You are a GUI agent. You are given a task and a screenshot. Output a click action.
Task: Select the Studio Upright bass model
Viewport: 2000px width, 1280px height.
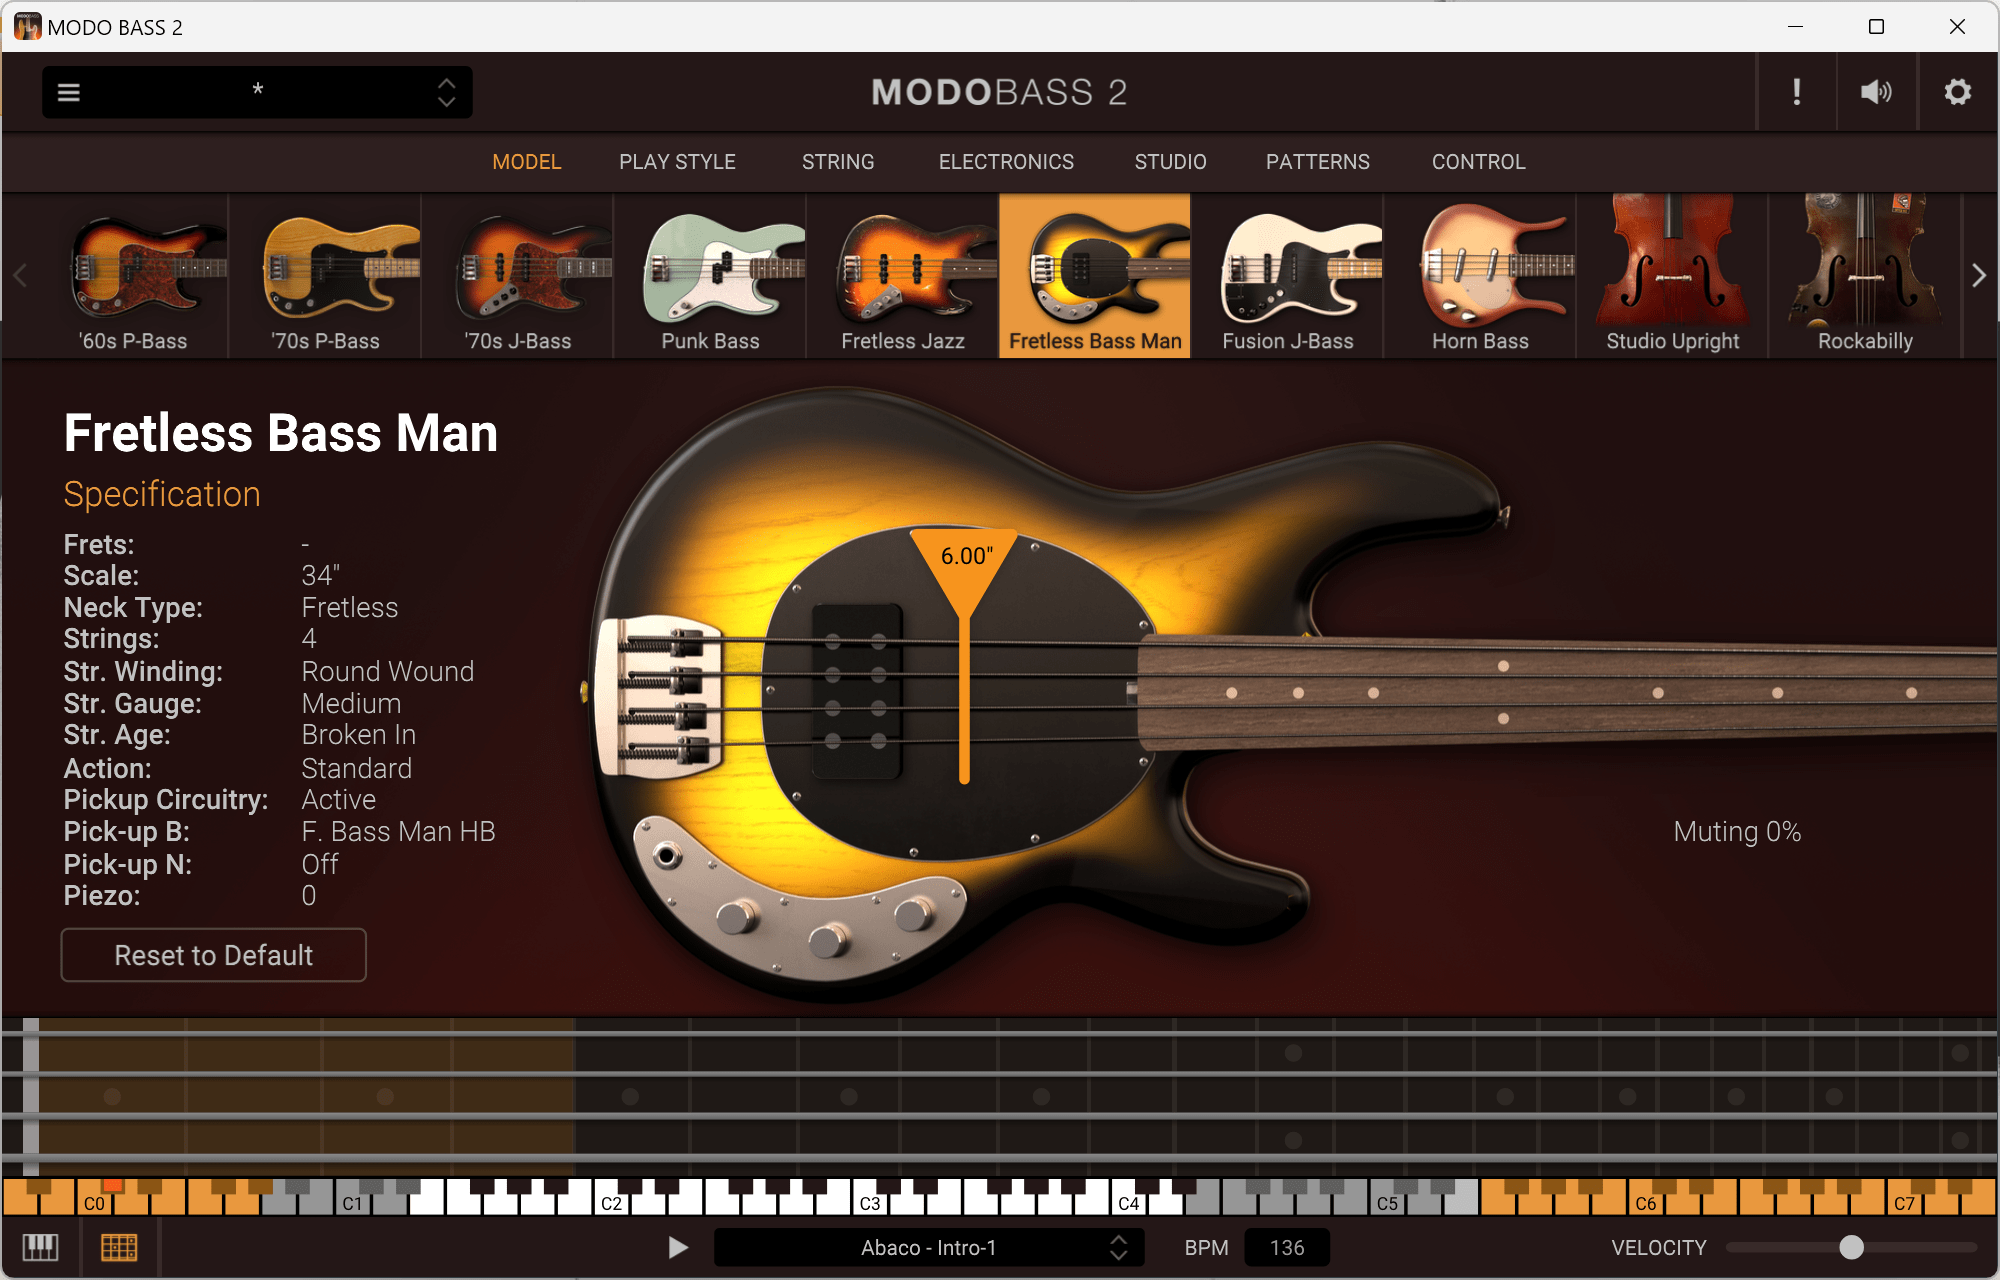[1672, 276]
